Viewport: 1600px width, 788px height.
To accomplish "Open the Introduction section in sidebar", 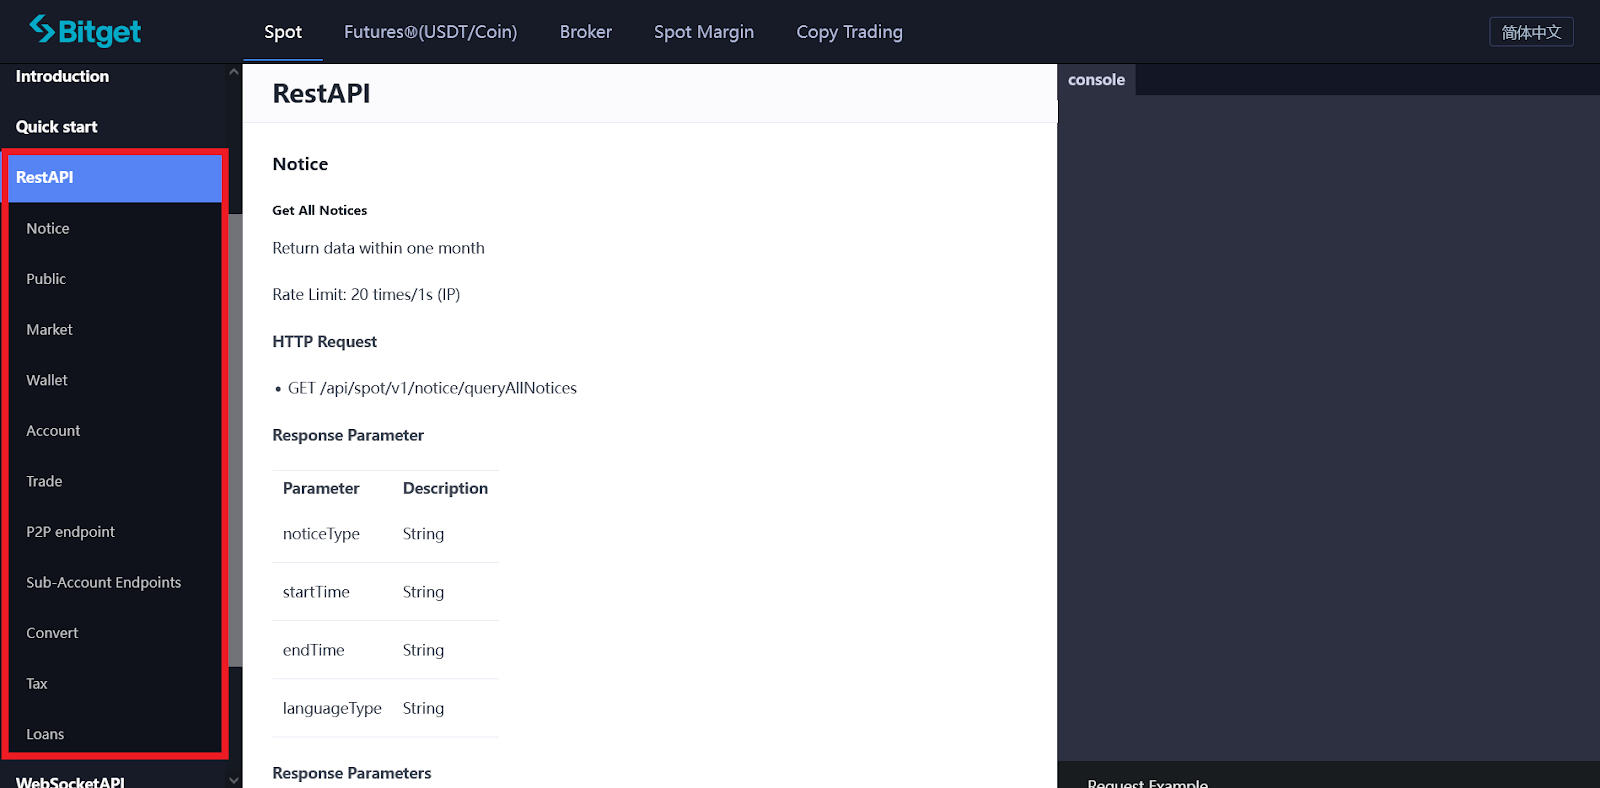I will (x=62, y=76).
